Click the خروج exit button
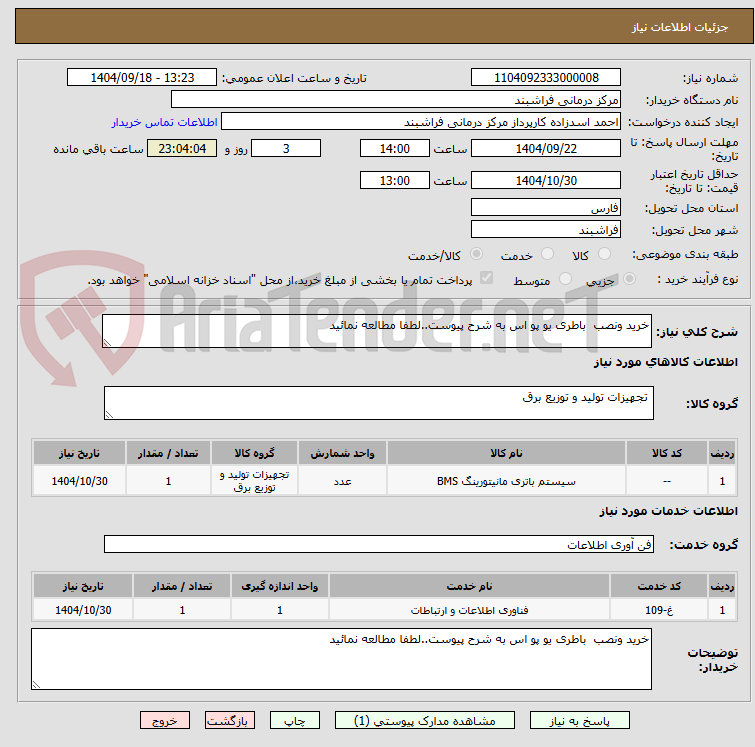 pyautogui.click(x=165, y=721)
